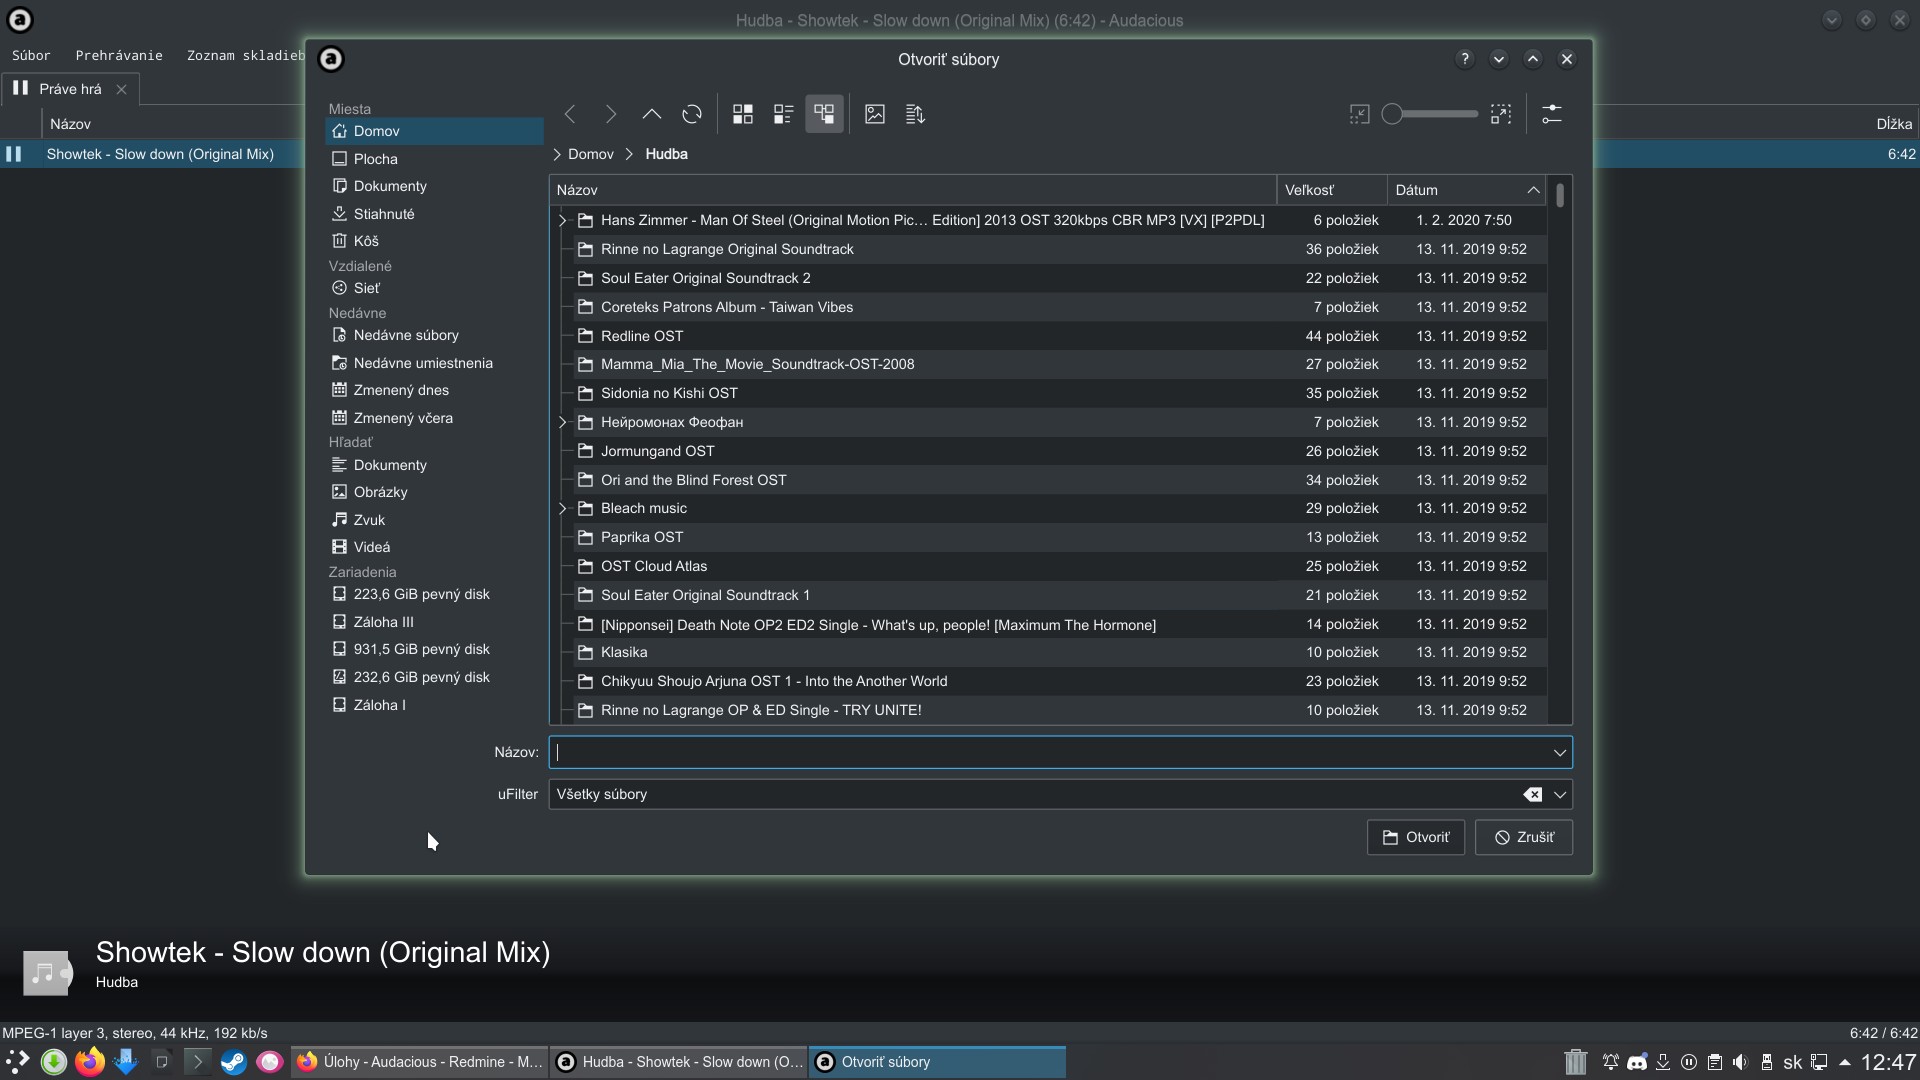Open Dokumenty under Miesta

point(434,186)
